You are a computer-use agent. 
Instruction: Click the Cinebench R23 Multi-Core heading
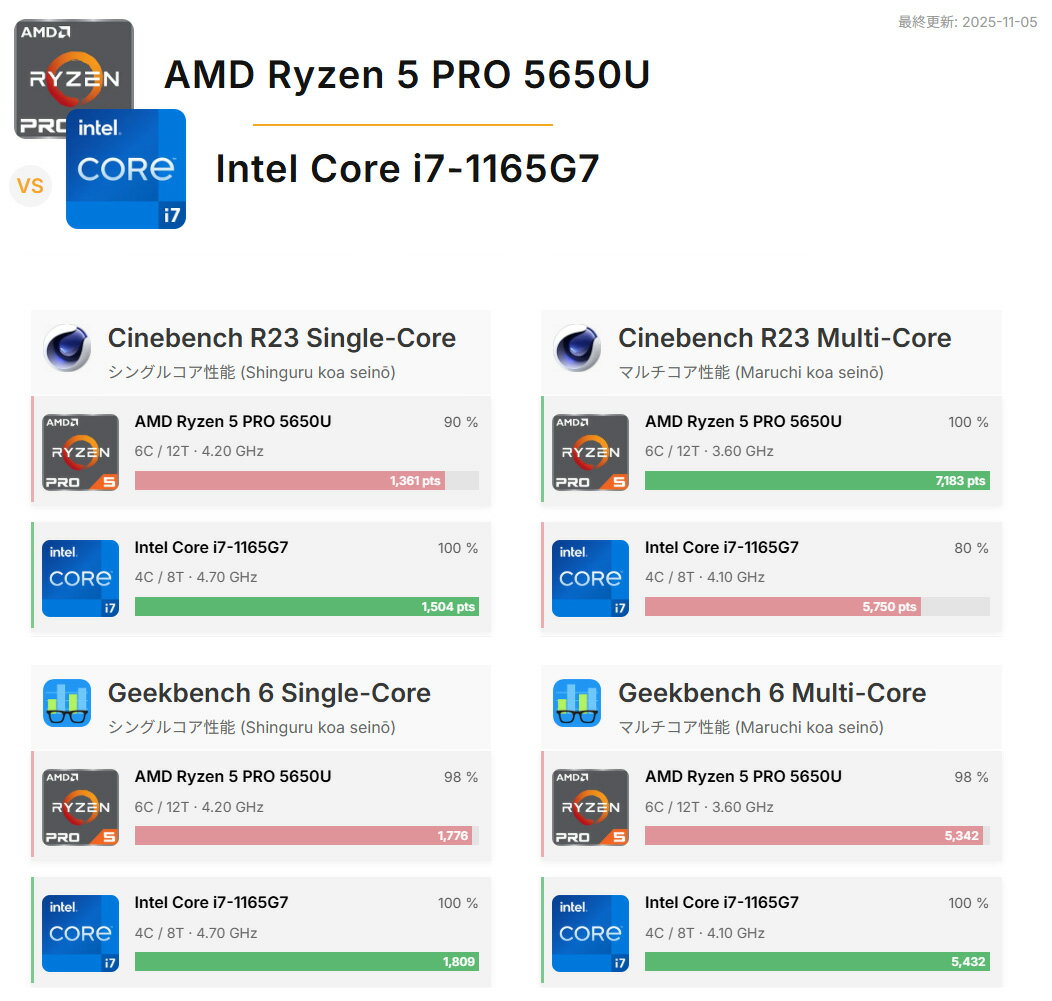(x=784, y=338)
